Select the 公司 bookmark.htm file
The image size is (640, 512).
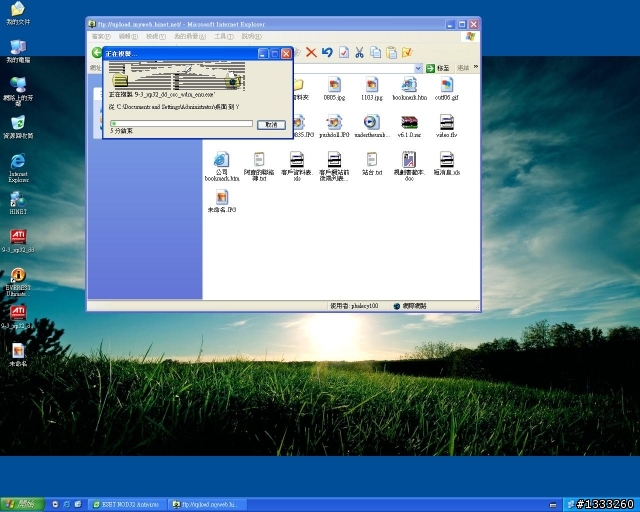point(222,166)
